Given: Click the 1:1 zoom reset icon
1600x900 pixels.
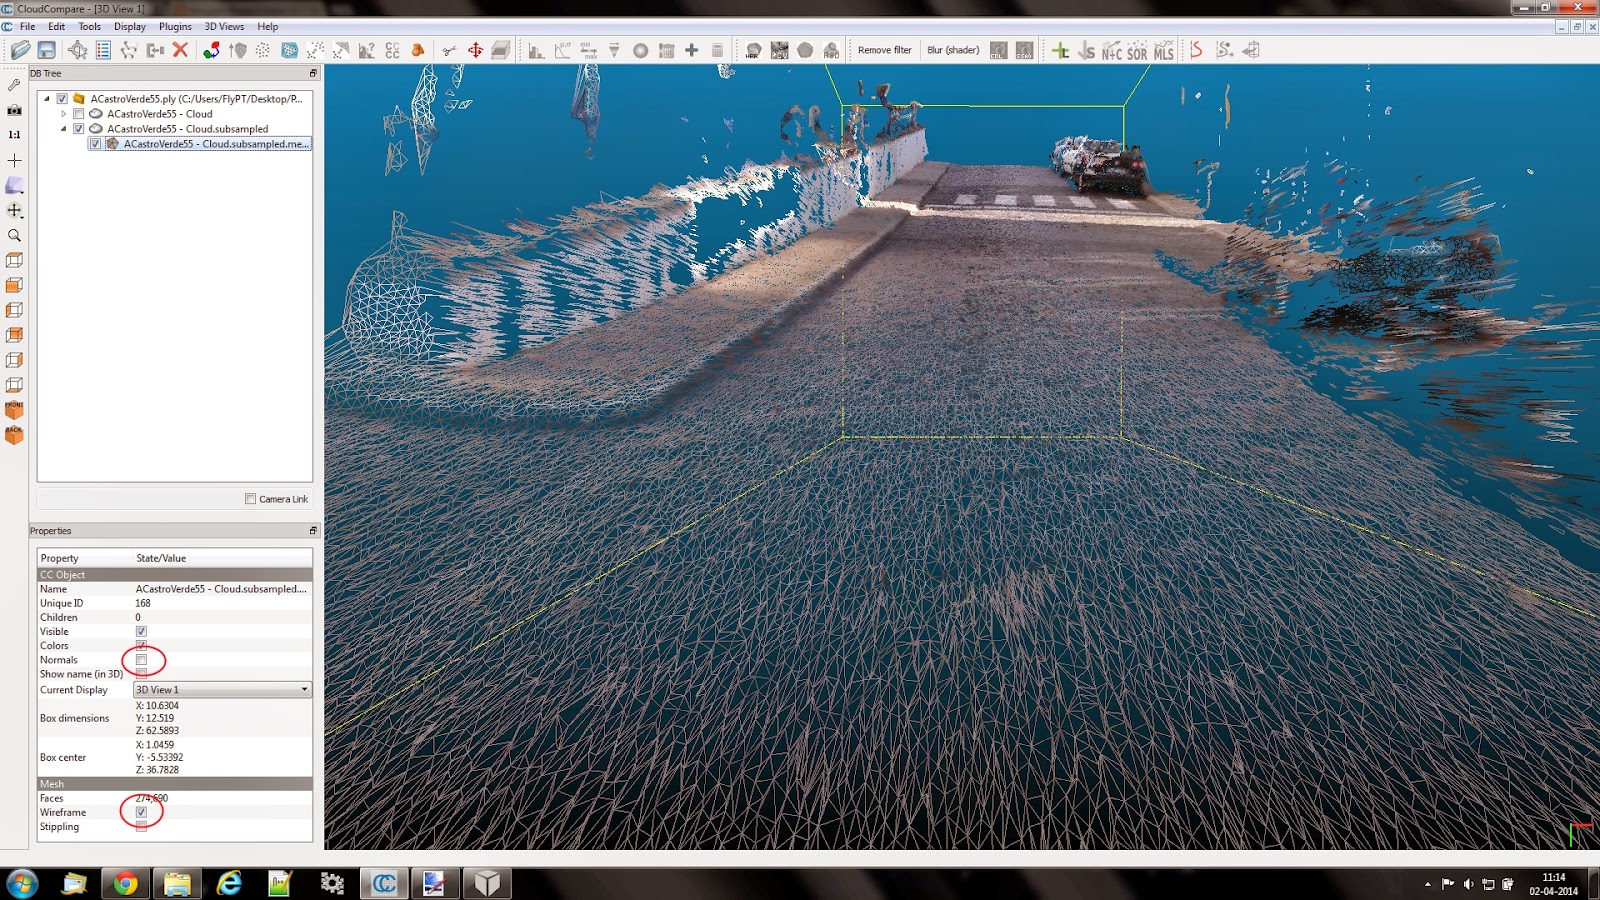Looking at the screenshot, I should coord(14,135).
